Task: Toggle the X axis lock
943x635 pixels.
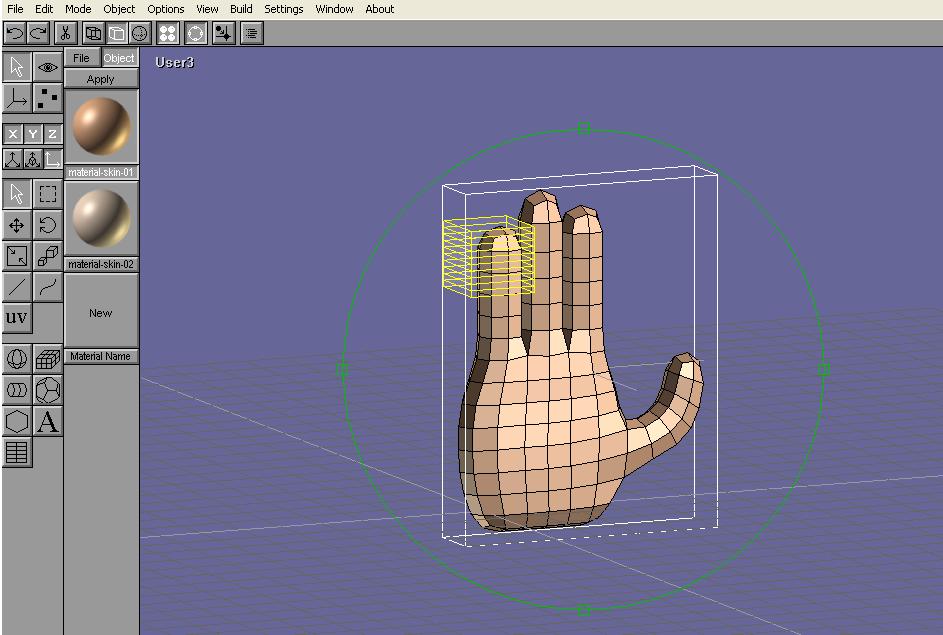Action: click(x=13, y=133)
